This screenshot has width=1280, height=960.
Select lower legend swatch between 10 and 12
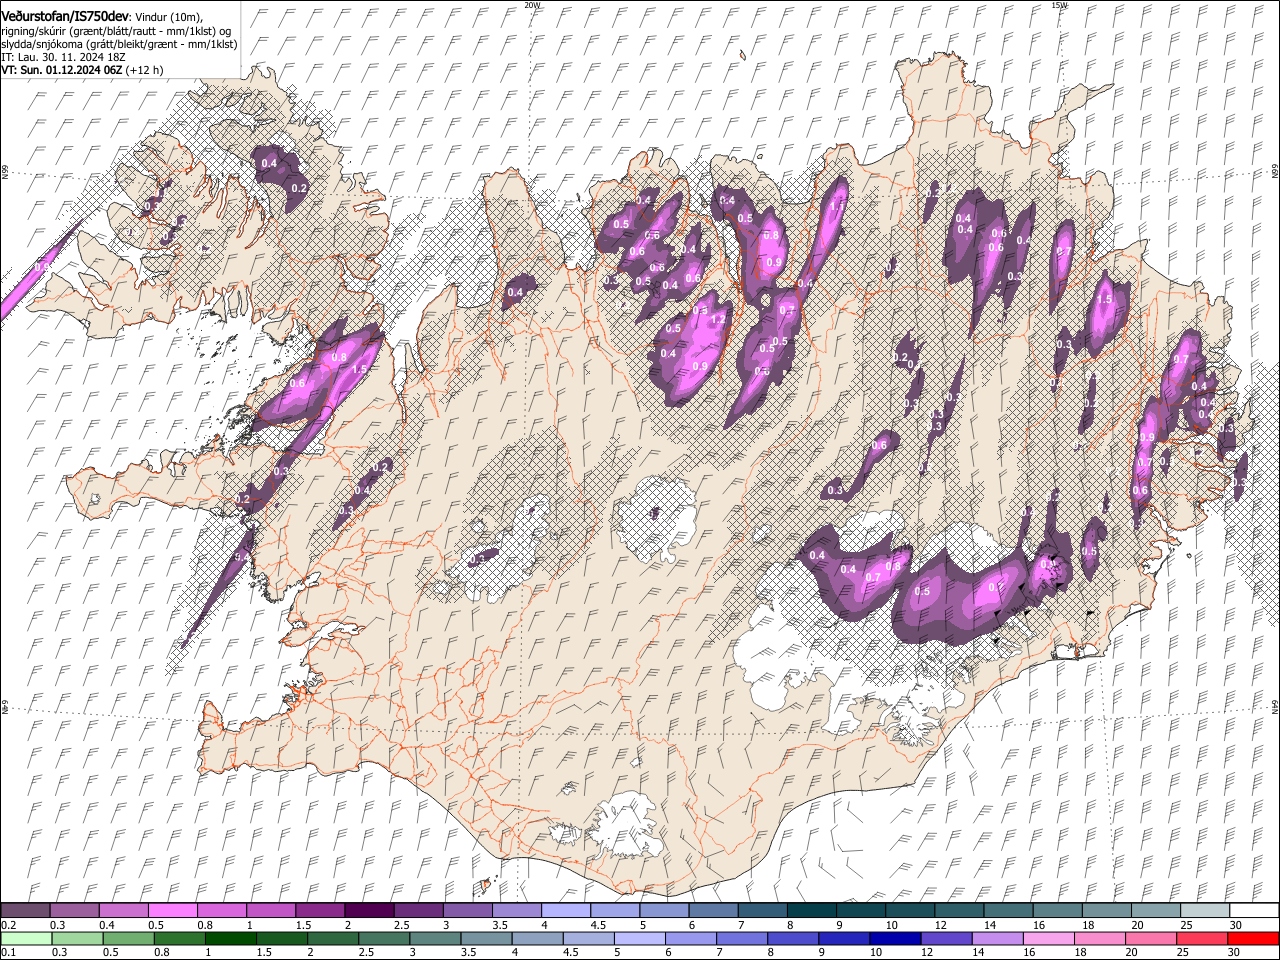(x=893, y=938)
